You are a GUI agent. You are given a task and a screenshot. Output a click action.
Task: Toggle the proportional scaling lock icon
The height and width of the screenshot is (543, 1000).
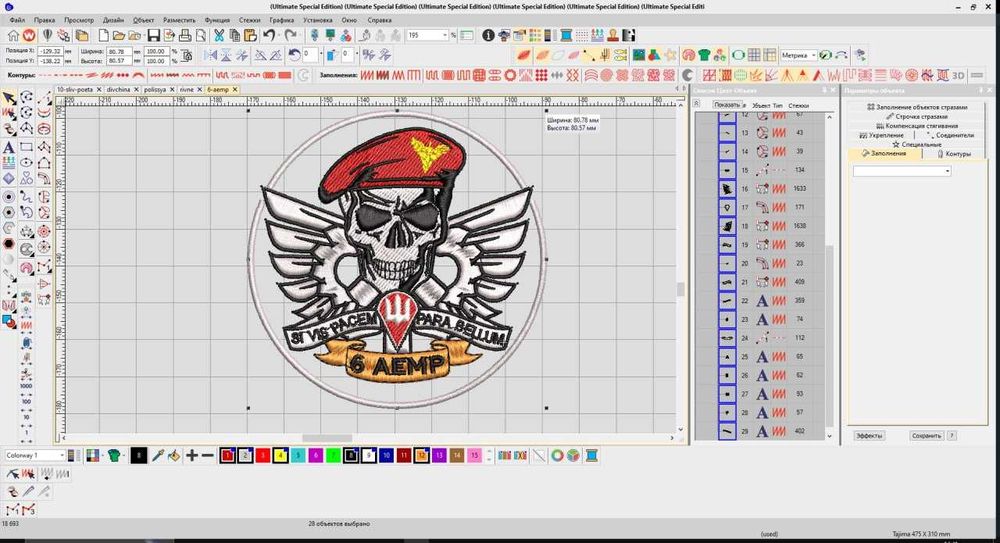(189, 55)
